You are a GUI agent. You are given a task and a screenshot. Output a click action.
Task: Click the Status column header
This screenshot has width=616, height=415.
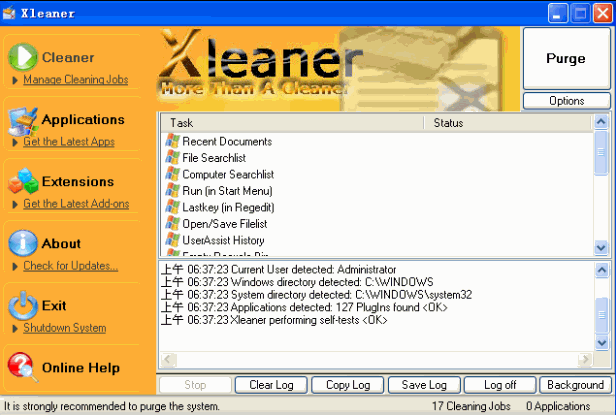(508, 123)
